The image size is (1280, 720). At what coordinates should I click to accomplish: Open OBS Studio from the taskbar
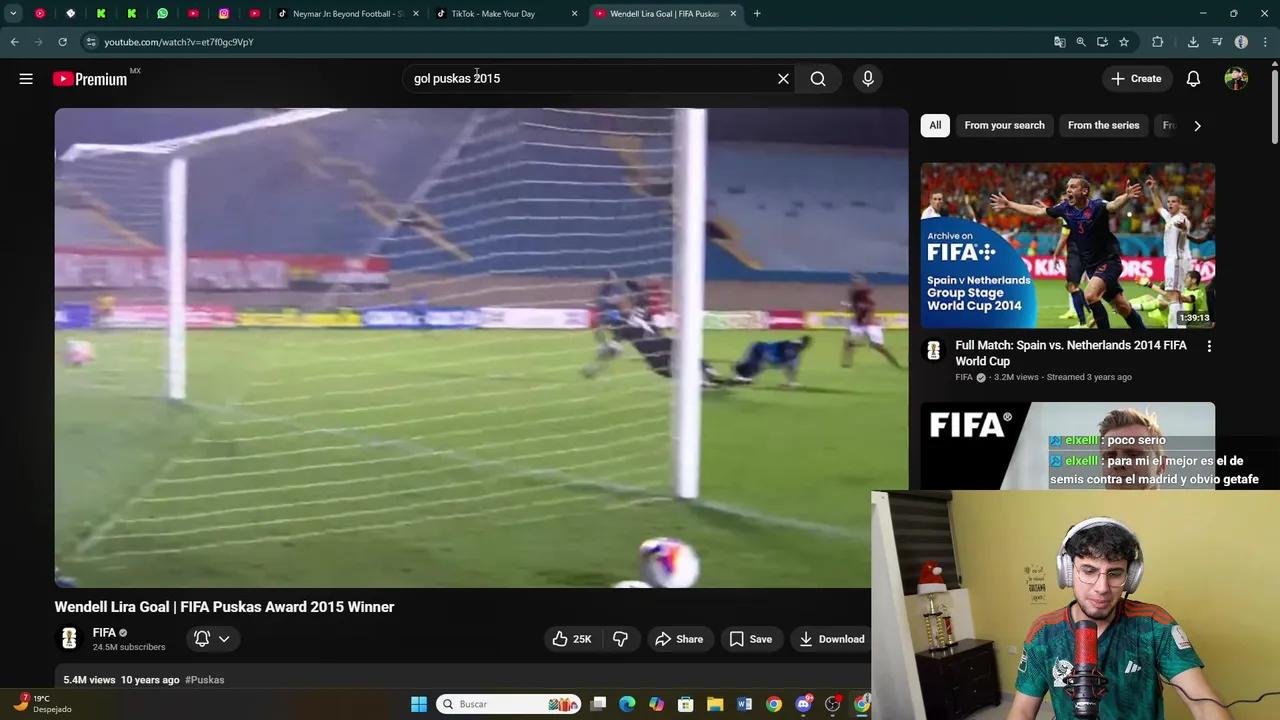coord(832,704)
